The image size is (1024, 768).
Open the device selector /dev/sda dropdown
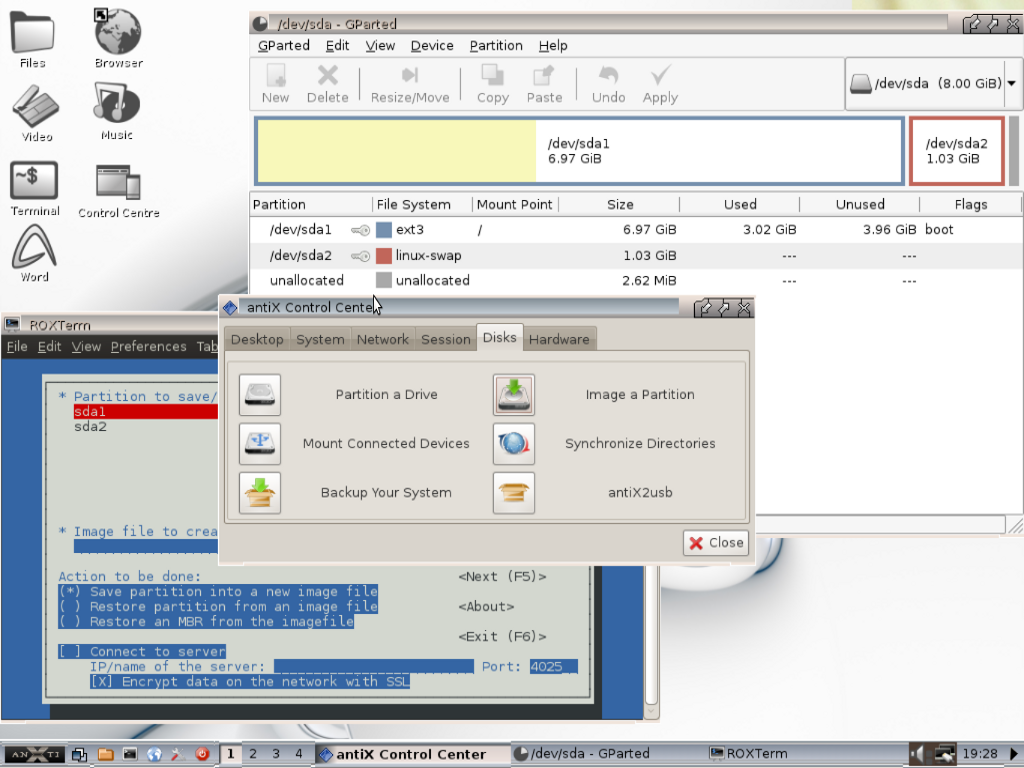(933, 84)
